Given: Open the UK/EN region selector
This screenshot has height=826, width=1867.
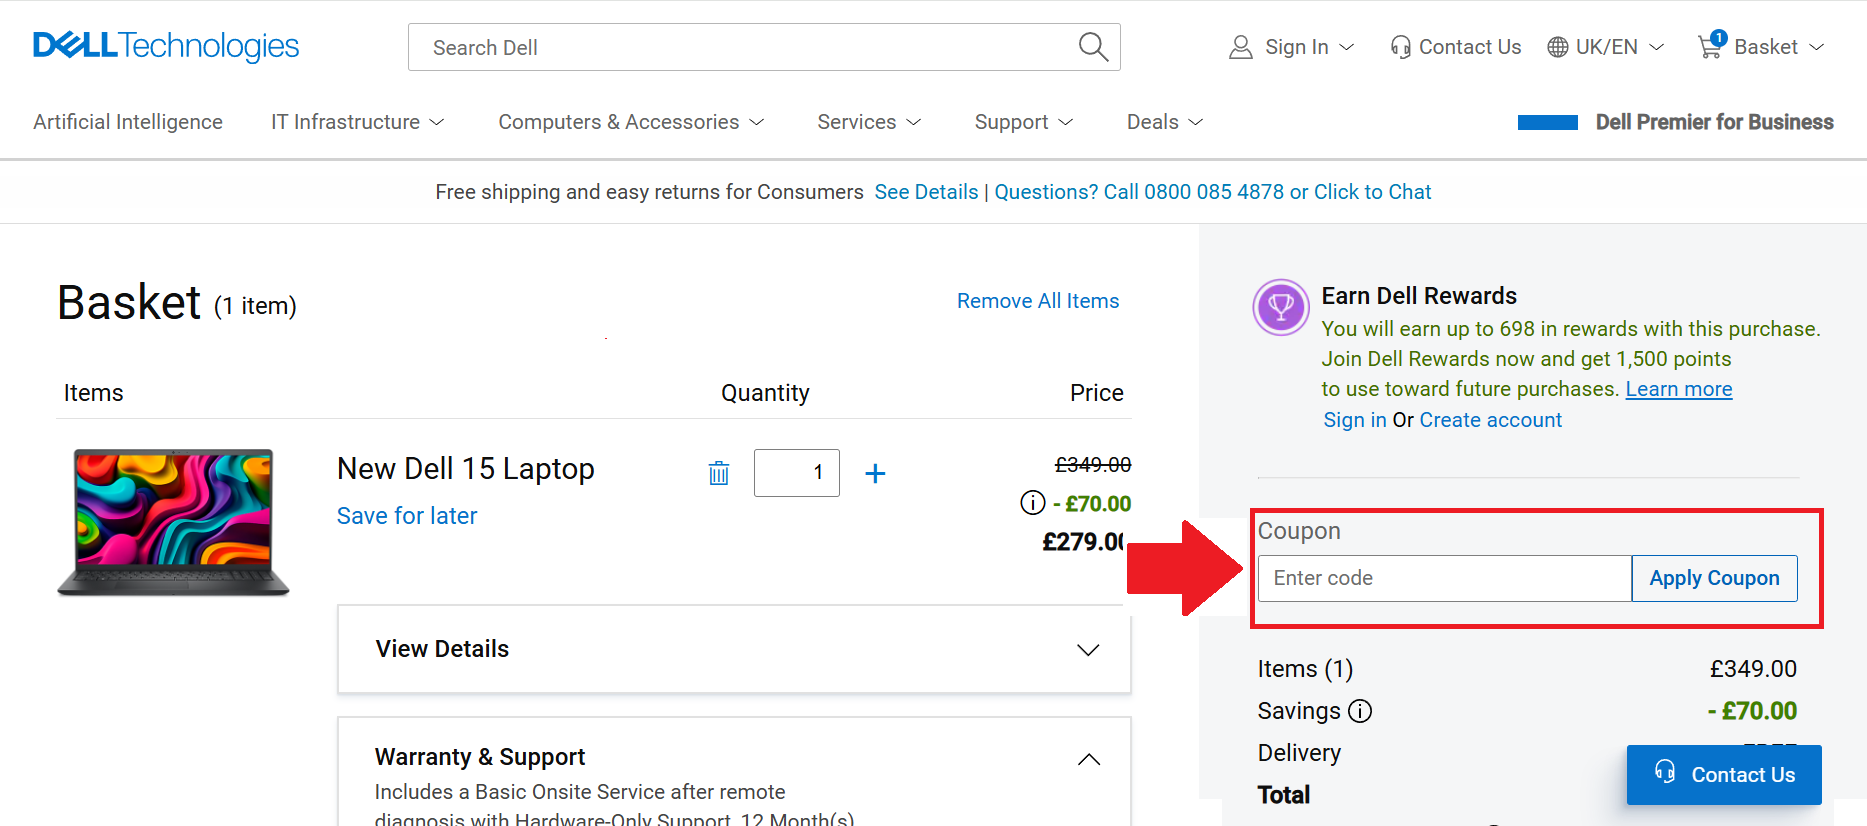Looking at the screenshot, I should pos(1605,47).
